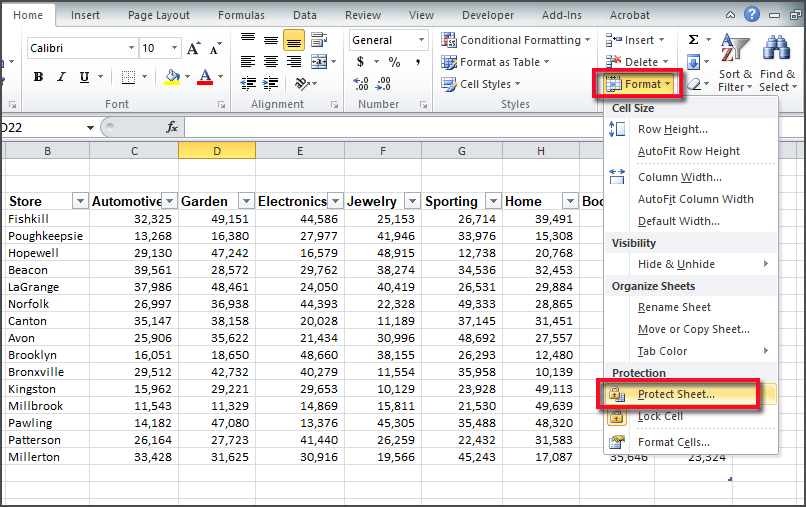This screenshot has width=806, height=507.
Task: Open the Developer tab
Action: coord(488,15)
